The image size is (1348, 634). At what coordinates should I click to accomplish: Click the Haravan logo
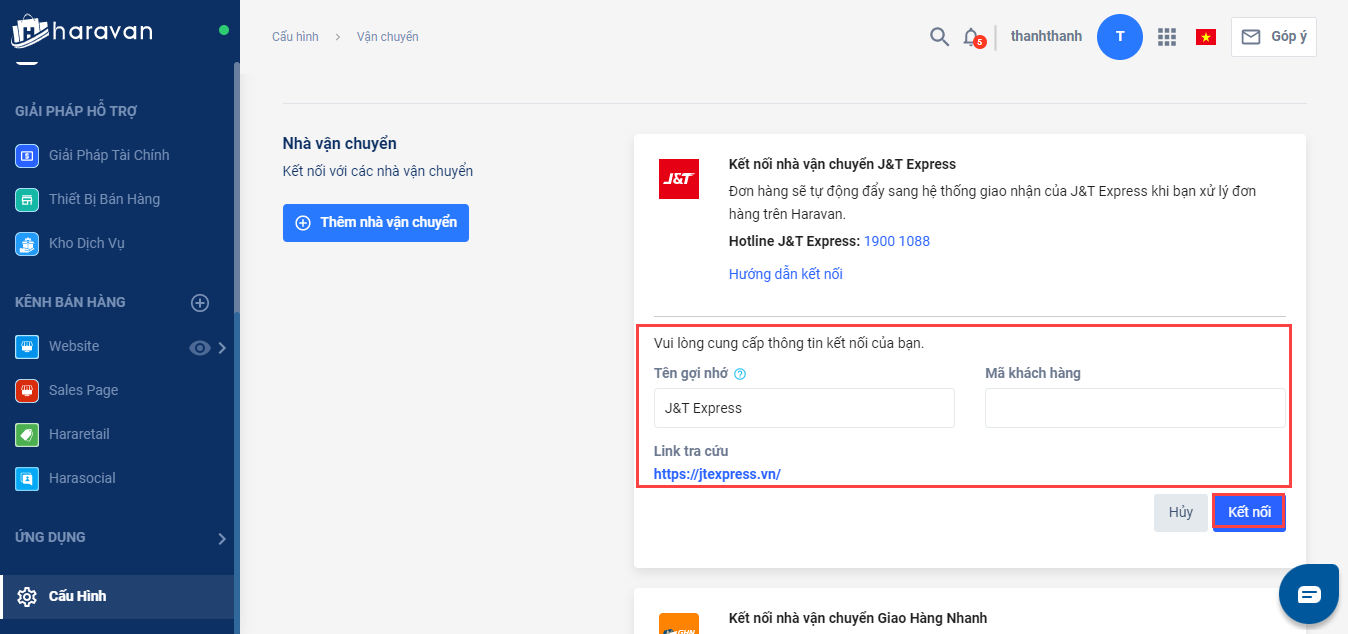tap(82, 31)
